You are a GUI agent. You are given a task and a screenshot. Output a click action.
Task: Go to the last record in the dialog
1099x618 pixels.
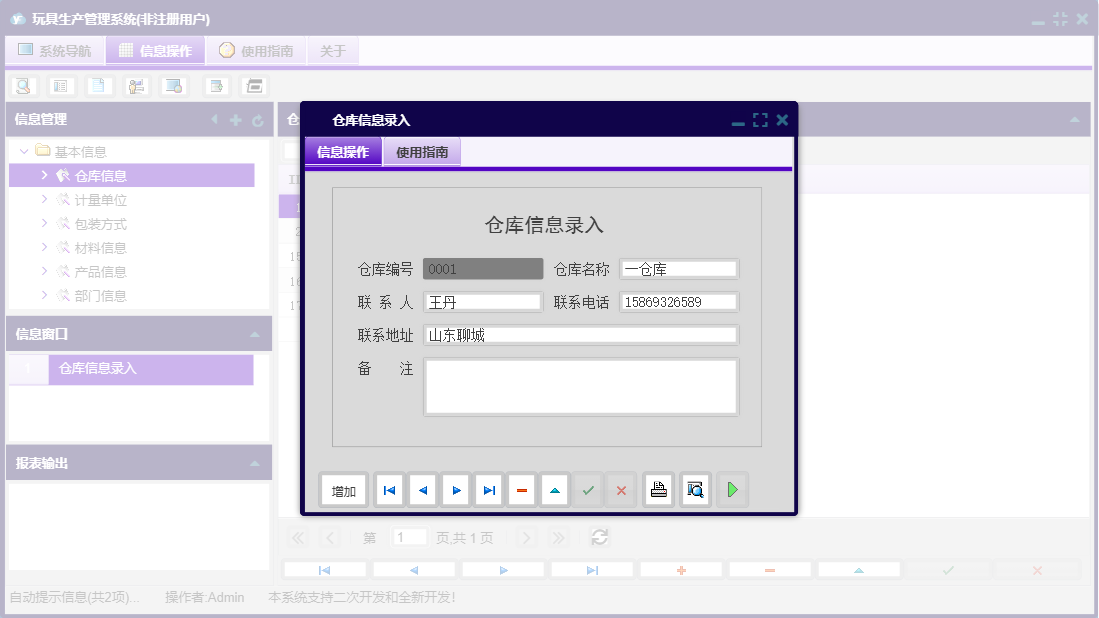coord(488,489)
